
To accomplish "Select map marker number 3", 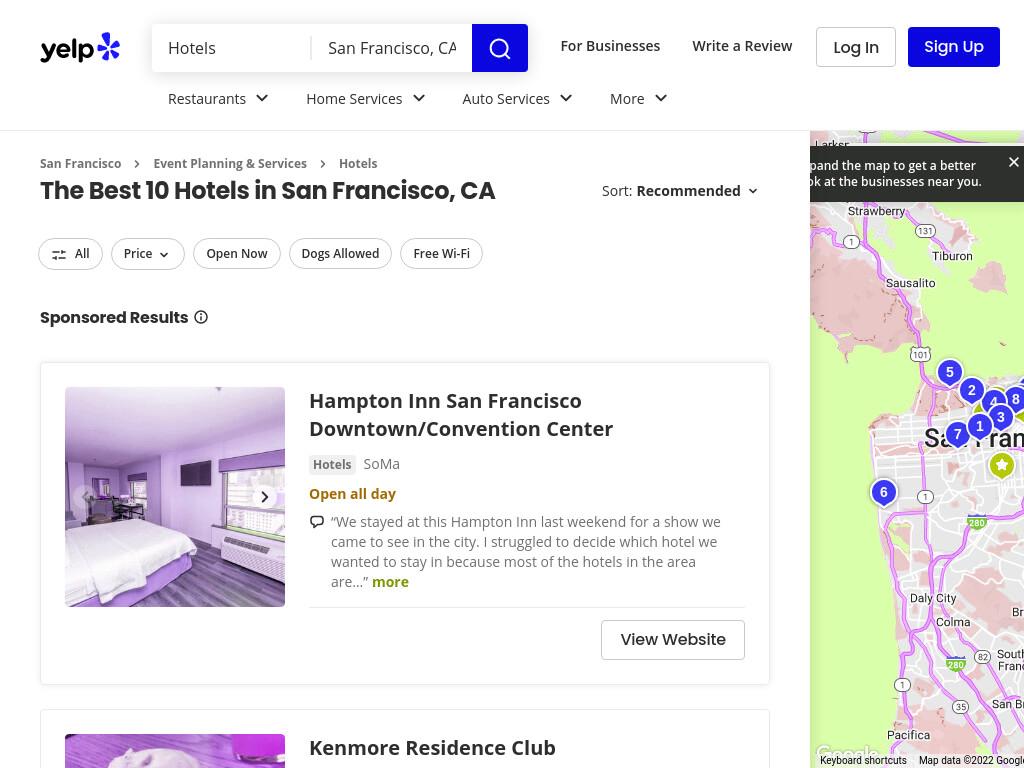I will [x=1000, y=418].
